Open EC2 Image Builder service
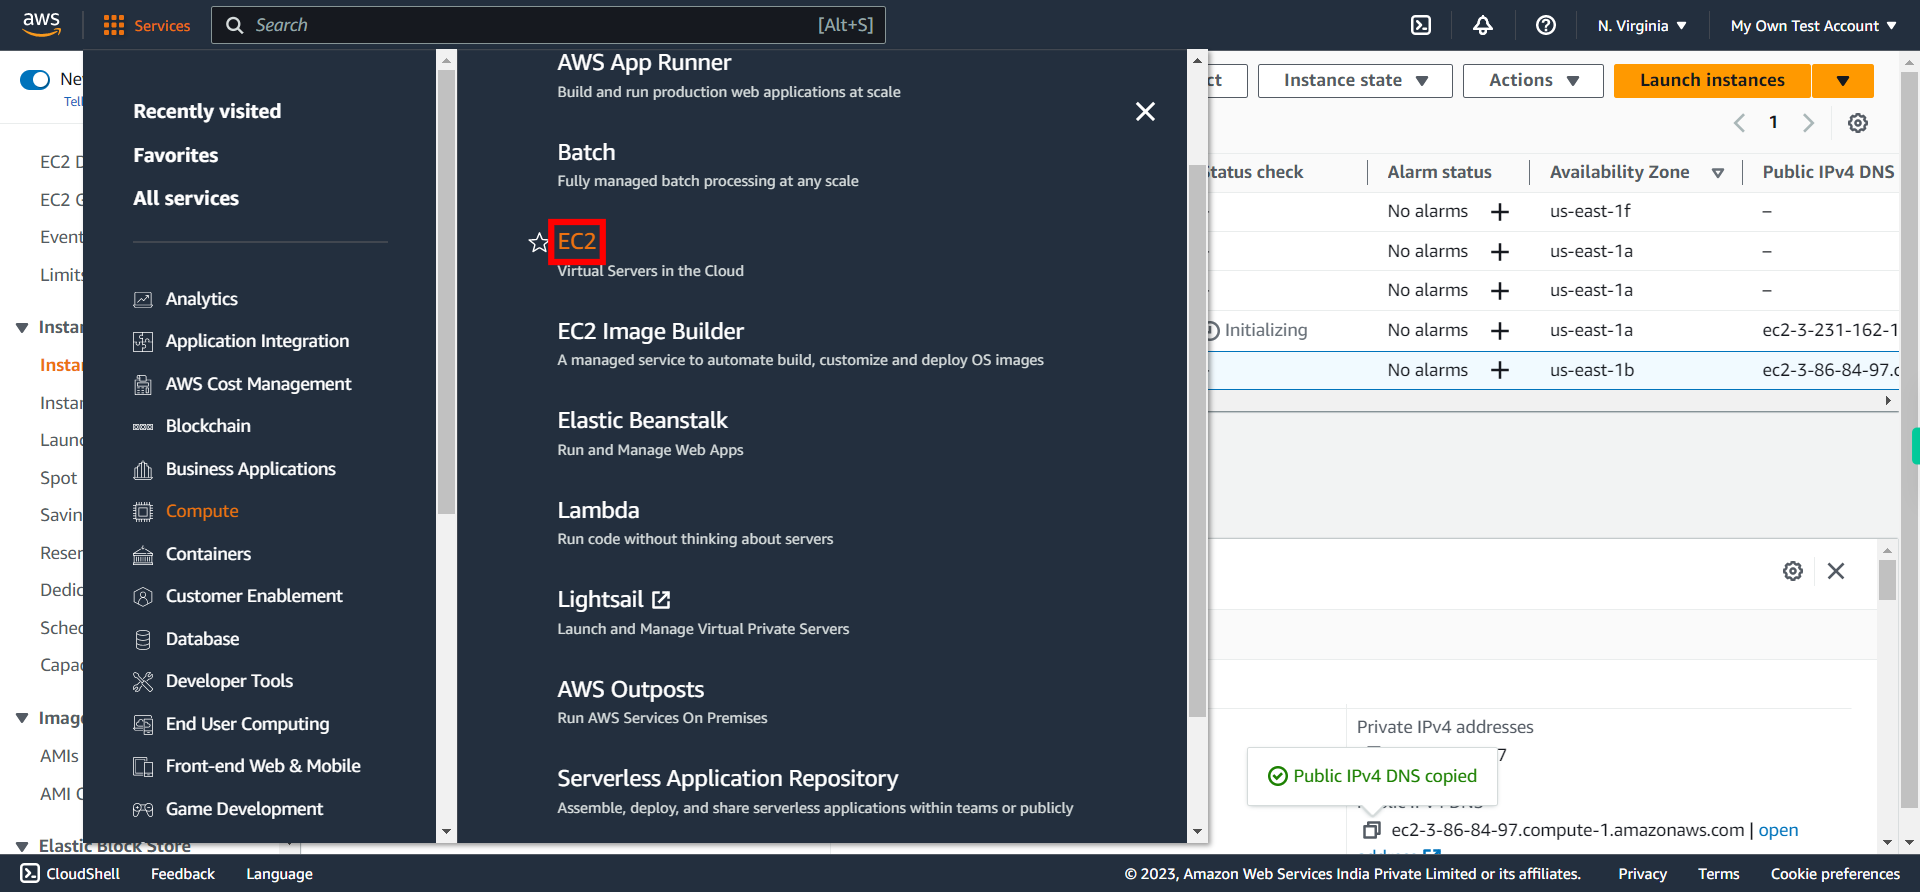Image resolution: width=1920 pixels, height=892 pixels. (650, 331)
